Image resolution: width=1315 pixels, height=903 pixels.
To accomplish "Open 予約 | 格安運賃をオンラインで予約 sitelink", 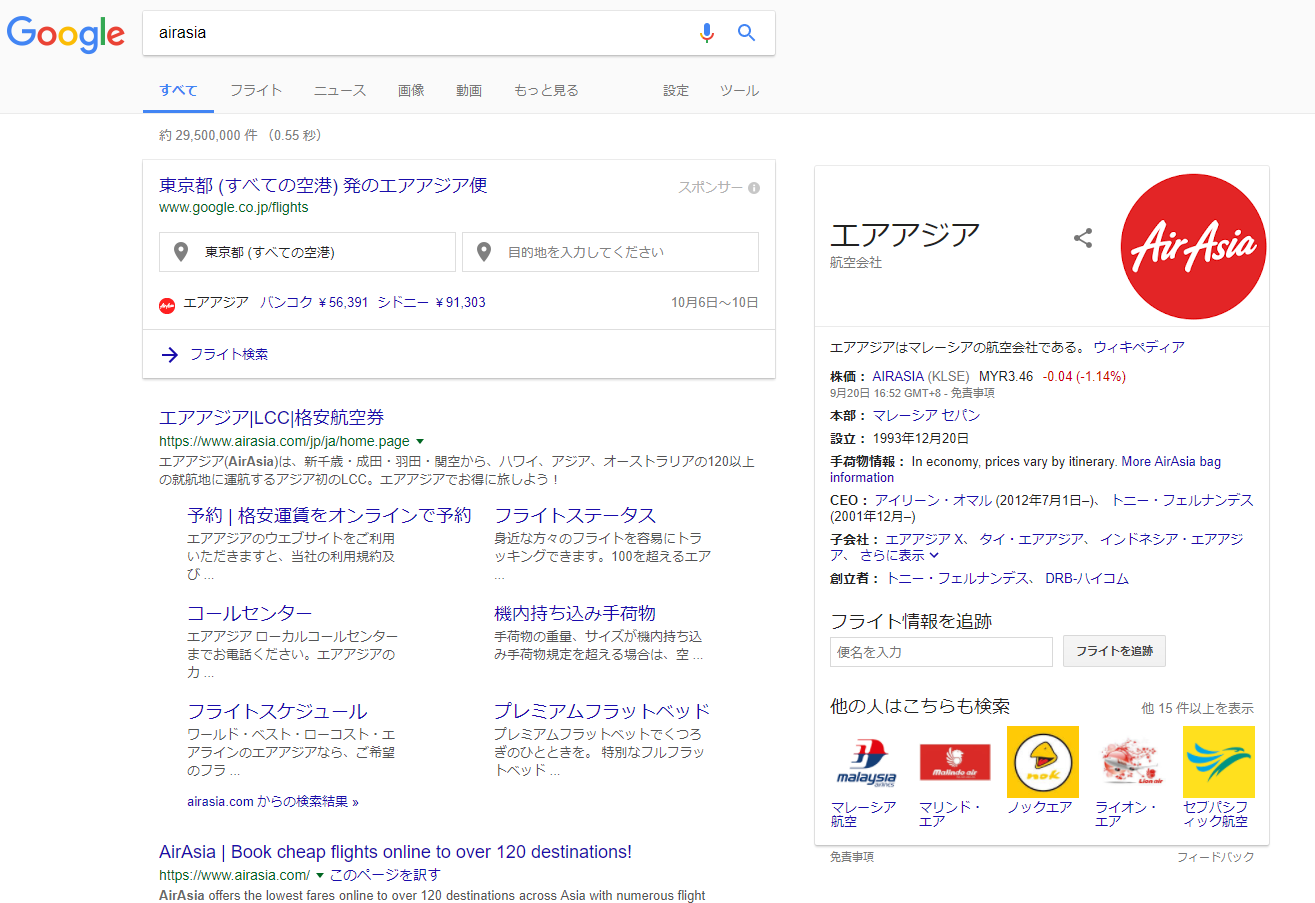I will (329, 516).
